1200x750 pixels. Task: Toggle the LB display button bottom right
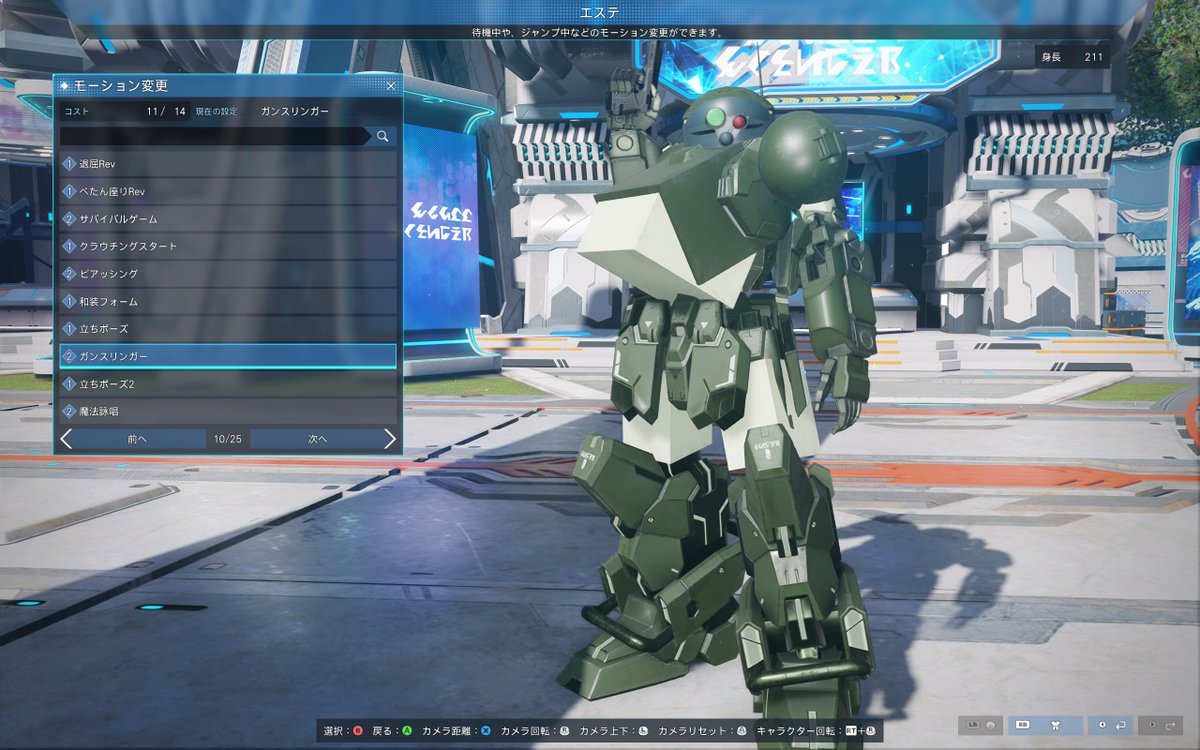click(981, 725)
